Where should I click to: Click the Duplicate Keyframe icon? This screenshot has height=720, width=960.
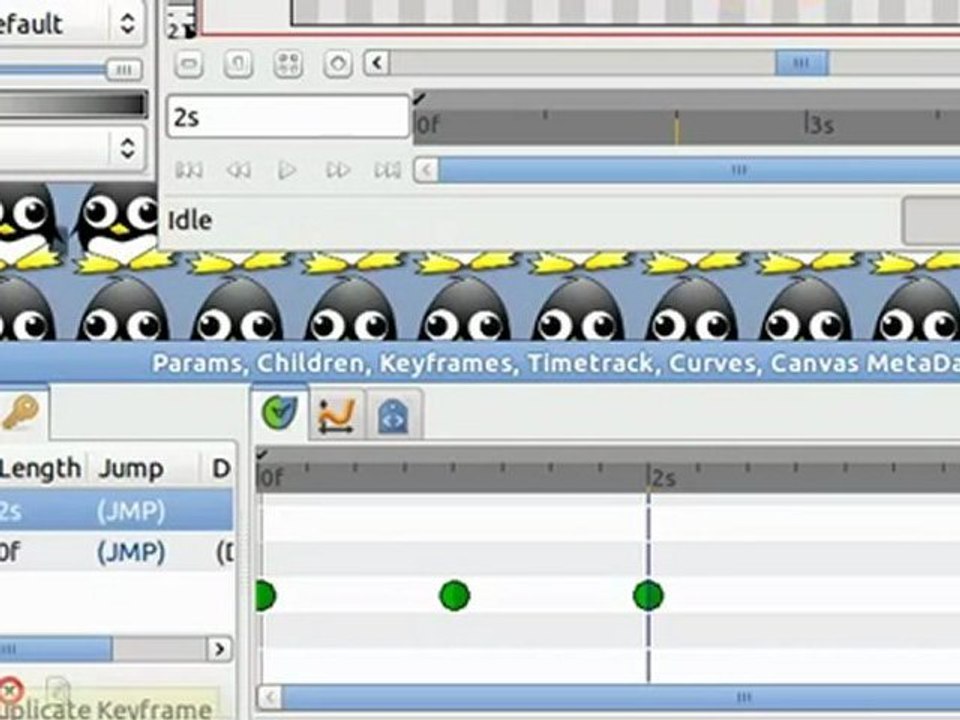click(58, 690)
